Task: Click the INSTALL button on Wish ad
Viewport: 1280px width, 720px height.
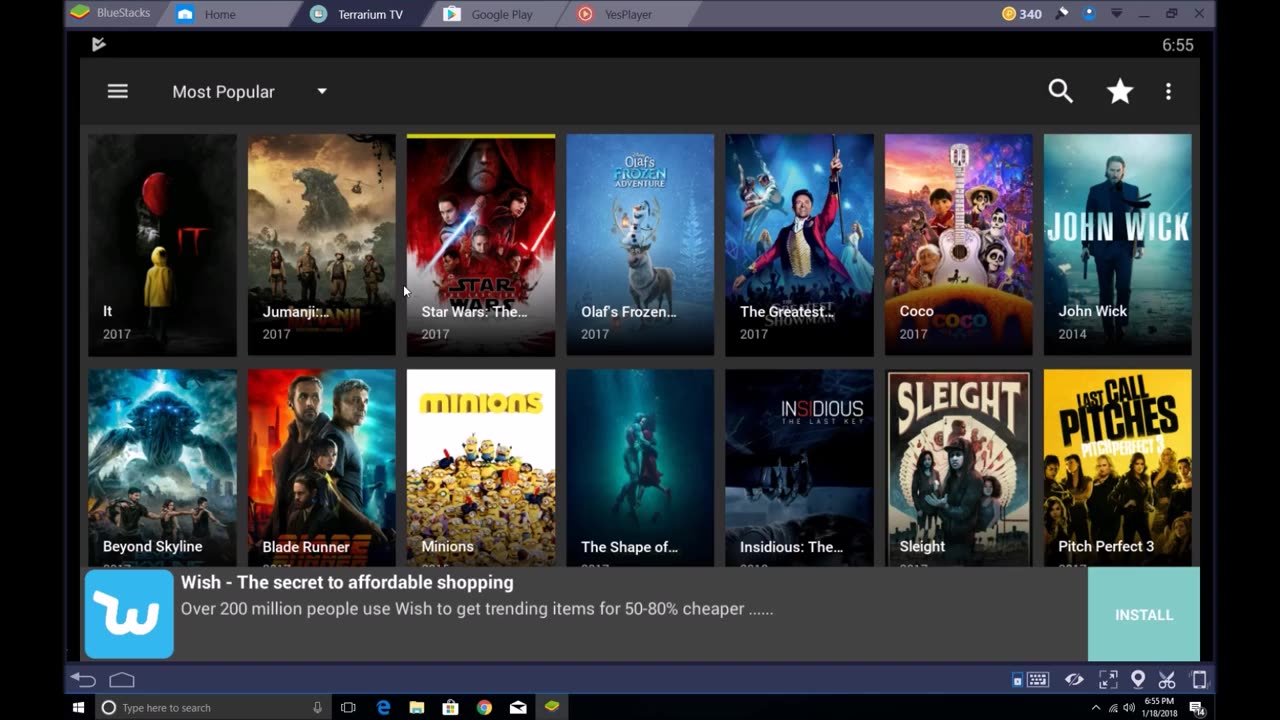Action: (x=1144, y=614)
